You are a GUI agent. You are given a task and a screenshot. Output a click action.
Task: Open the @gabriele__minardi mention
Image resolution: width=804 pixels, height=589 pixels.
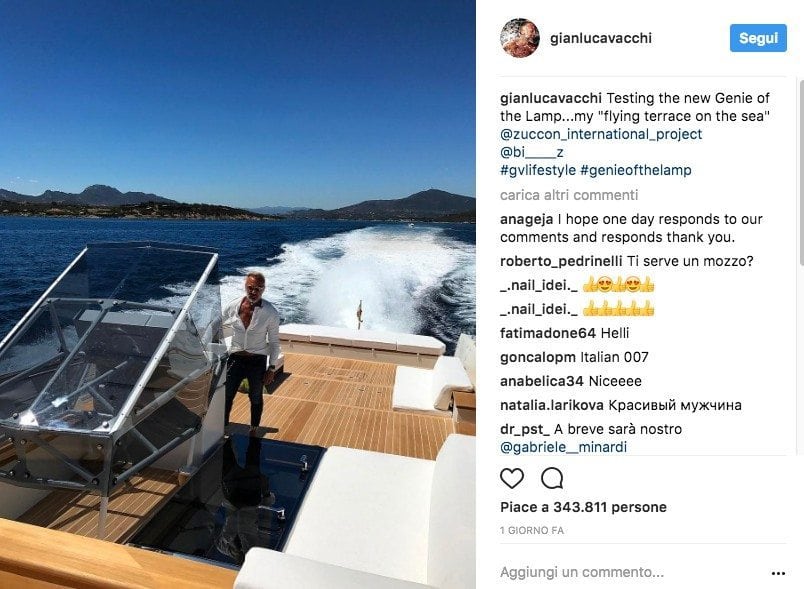564,448
